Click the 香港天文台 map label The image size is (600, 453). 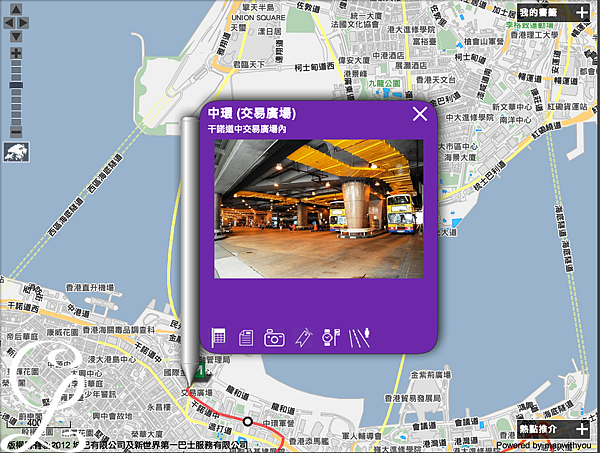[x=436, y=80]
